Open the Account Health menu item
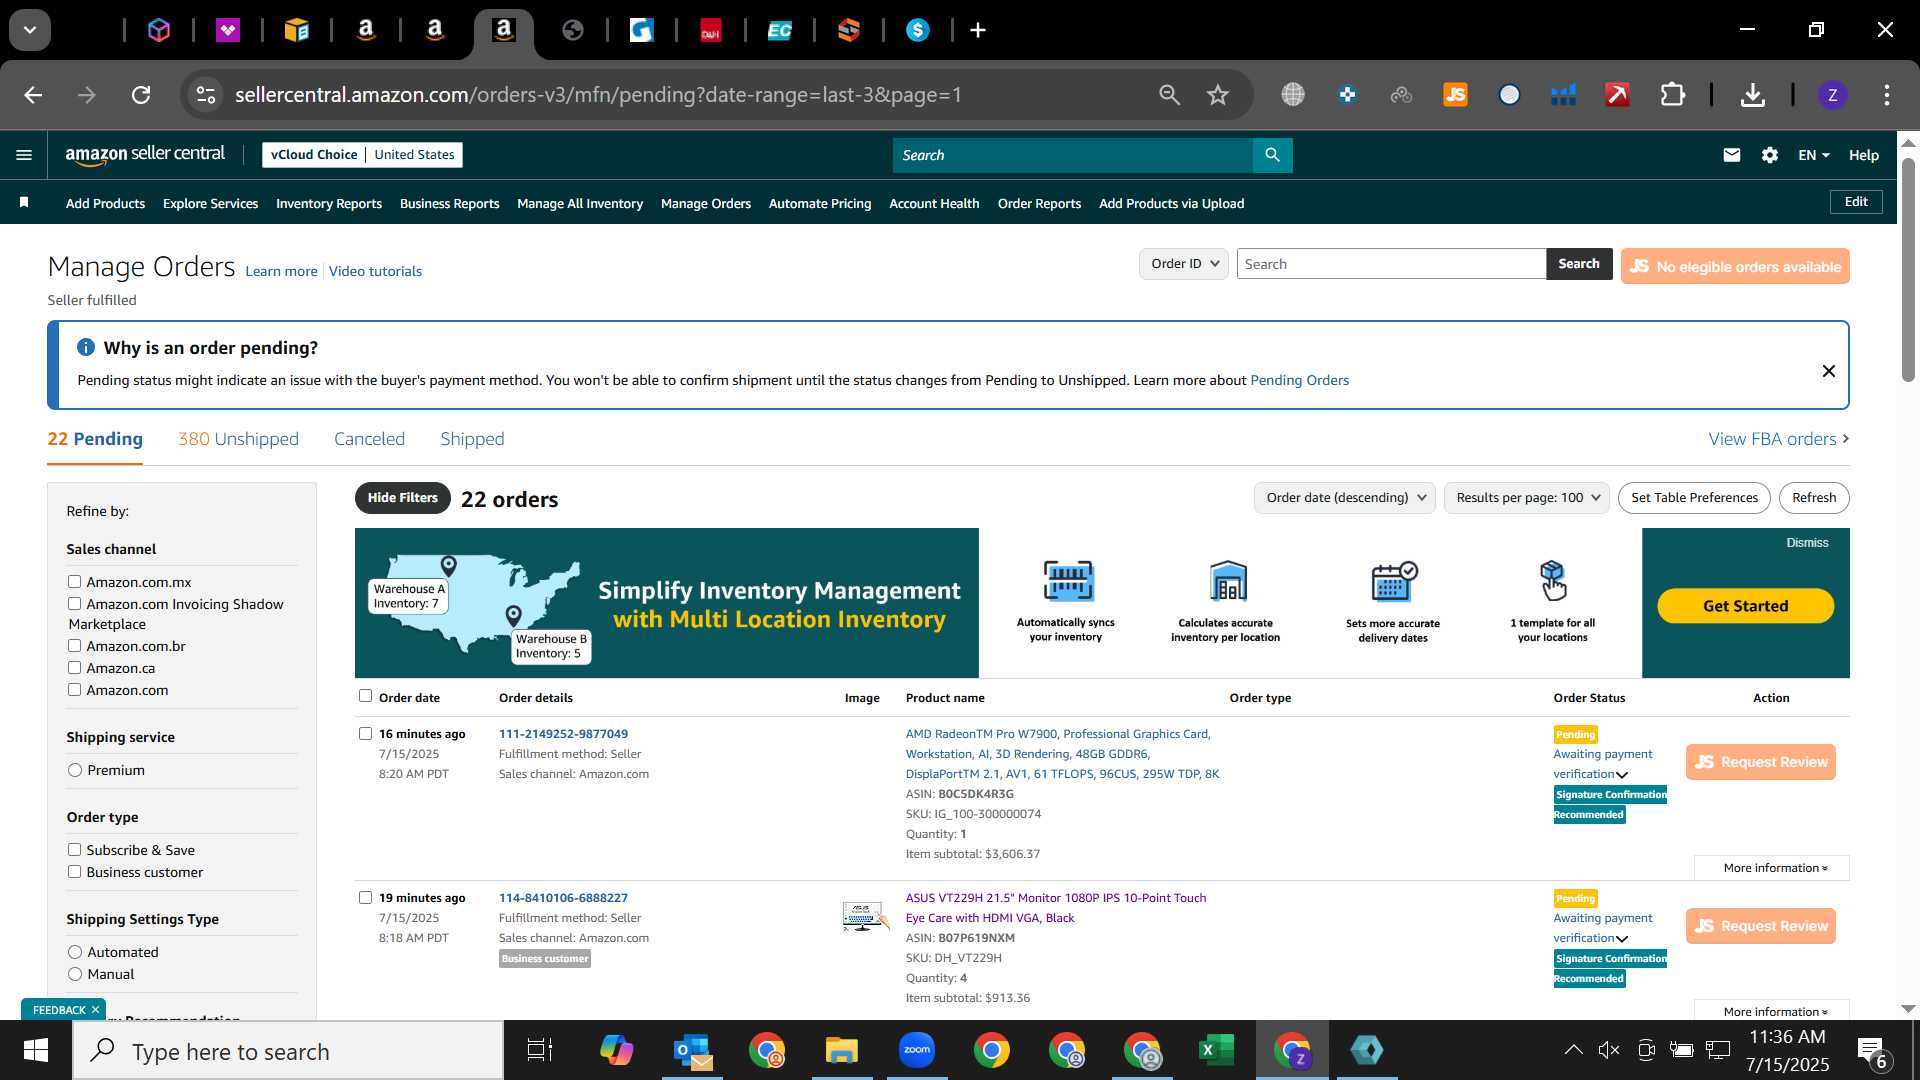The height and width of the screenshot is (1080, 1920). pos(934,203)
